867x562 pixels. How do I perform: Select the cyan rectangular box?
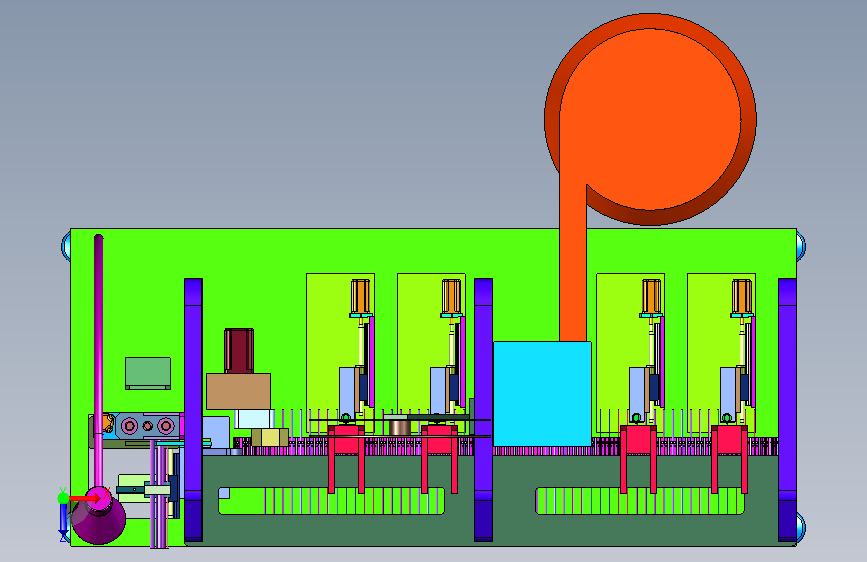[542, 394]
